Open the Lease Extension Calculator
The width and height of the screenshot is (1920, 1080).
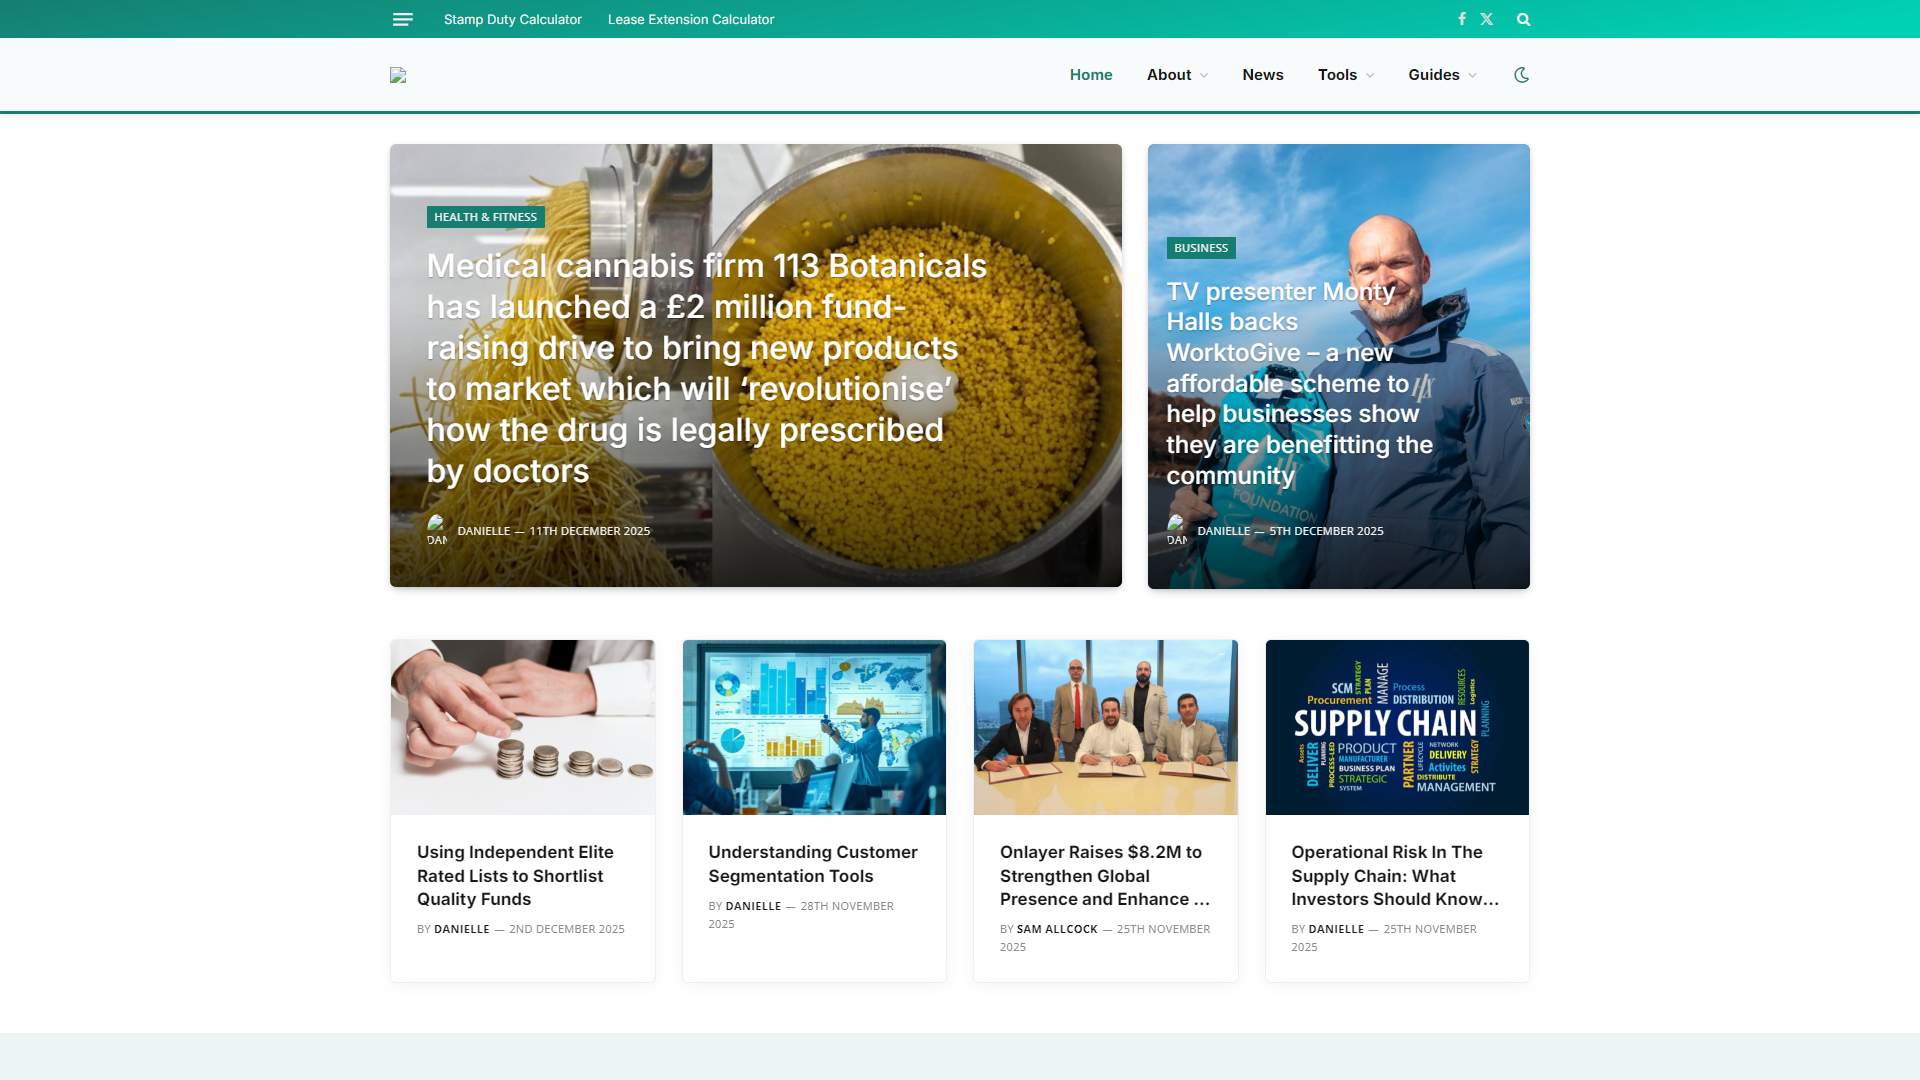691,19
